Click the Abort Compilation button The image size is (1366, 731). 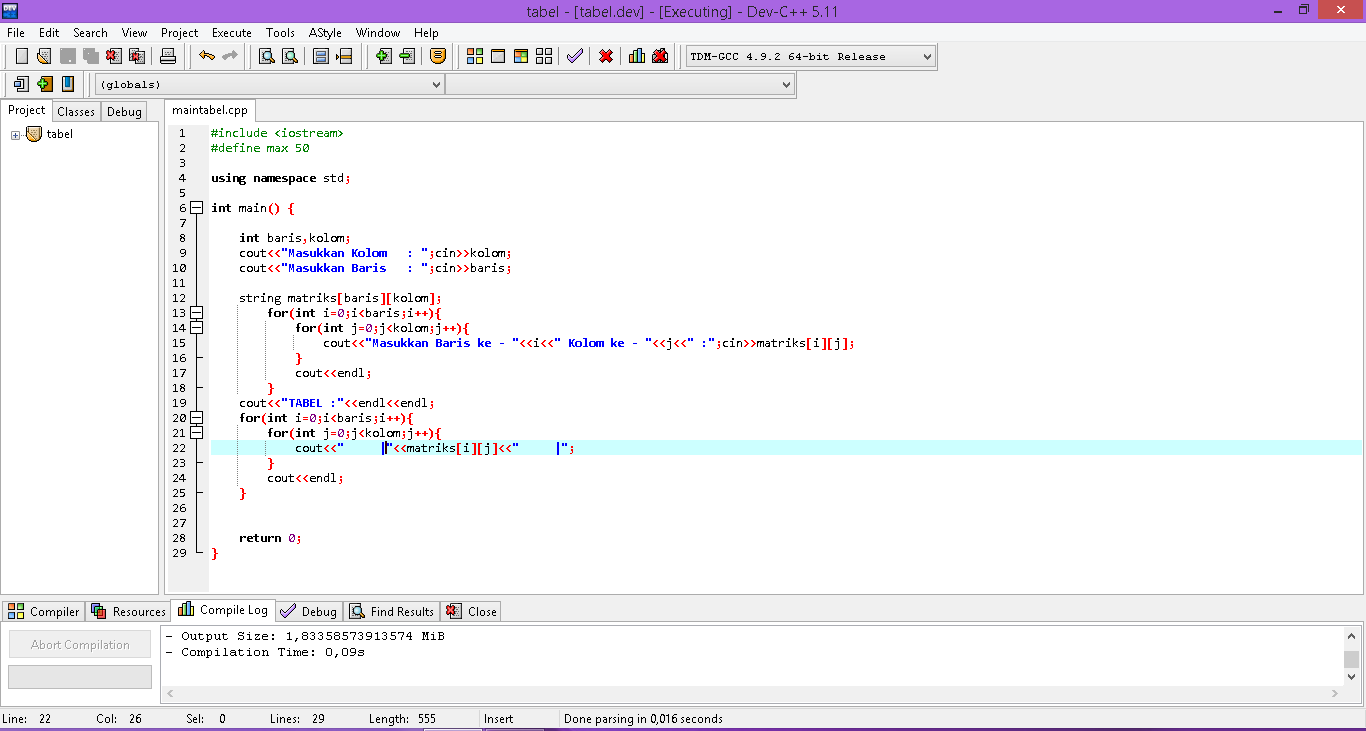tap(80, 644)
